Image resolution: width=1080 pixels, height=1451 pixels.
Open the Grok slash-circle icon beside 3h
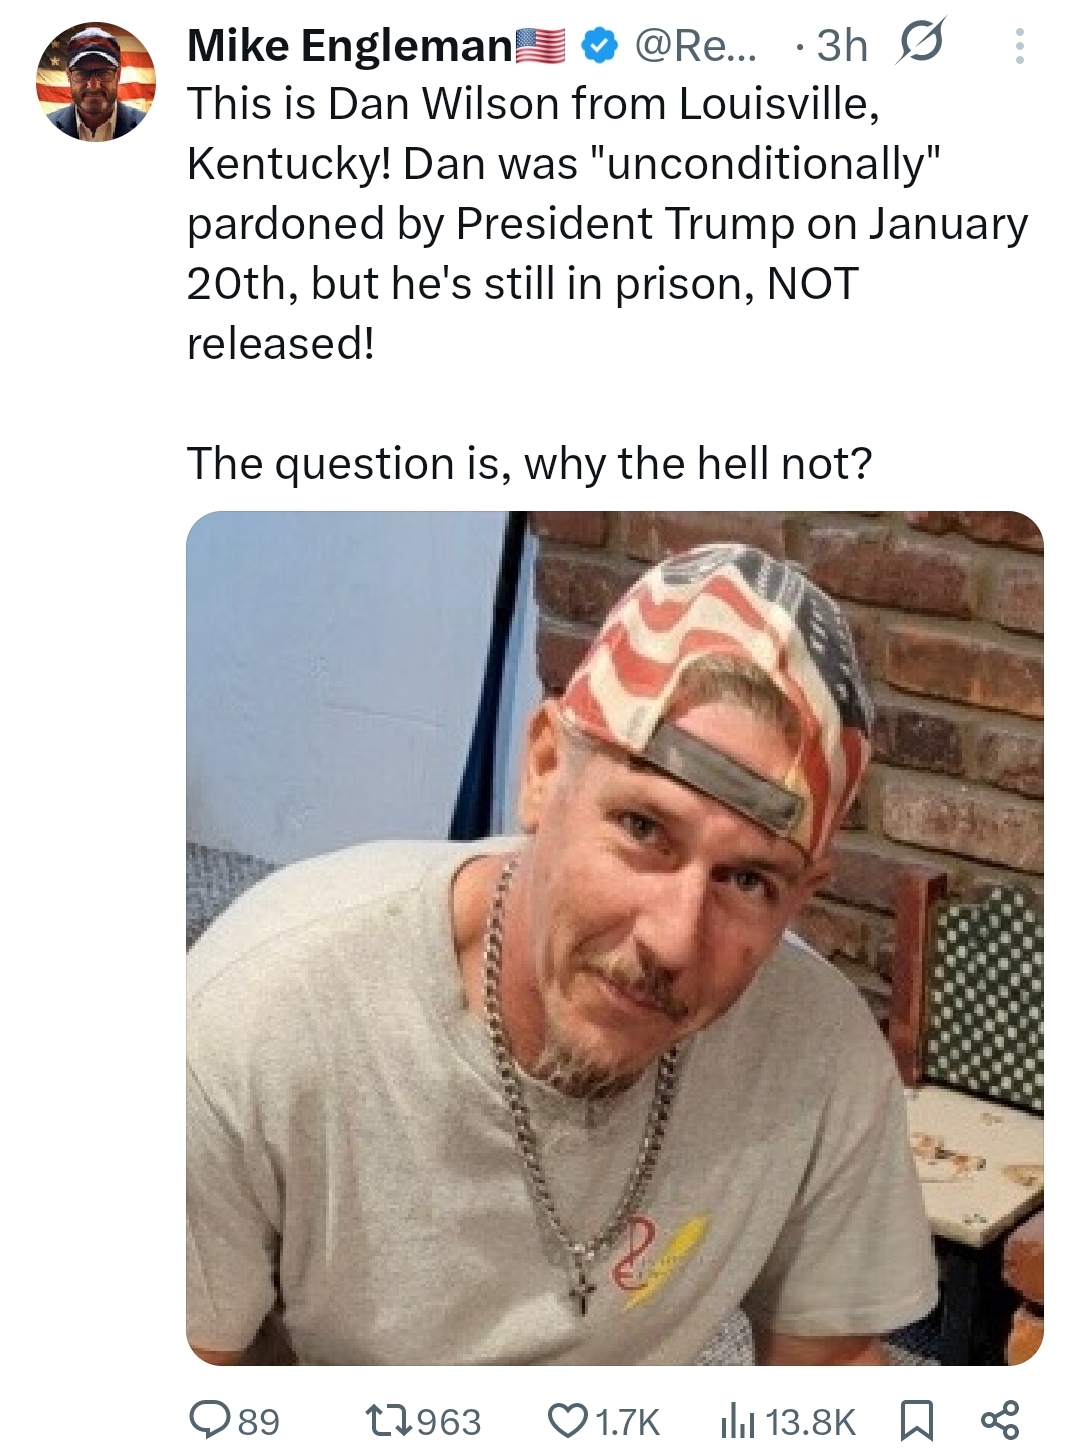point(922,45)
